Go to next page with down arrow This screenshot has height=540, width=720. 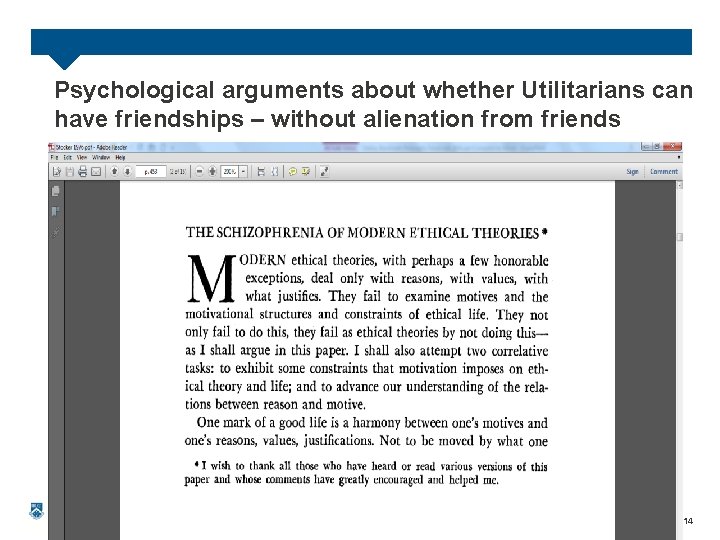coord(127,171)
